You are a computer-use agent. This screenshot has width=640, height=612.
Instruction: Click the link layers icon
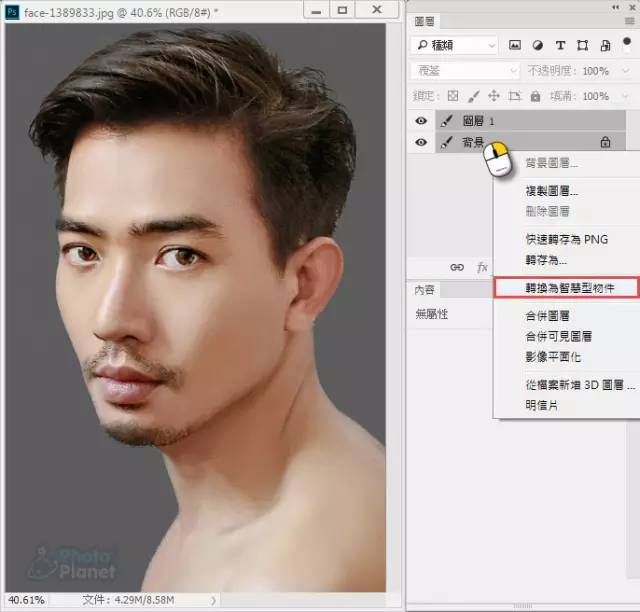pos(457,267)
